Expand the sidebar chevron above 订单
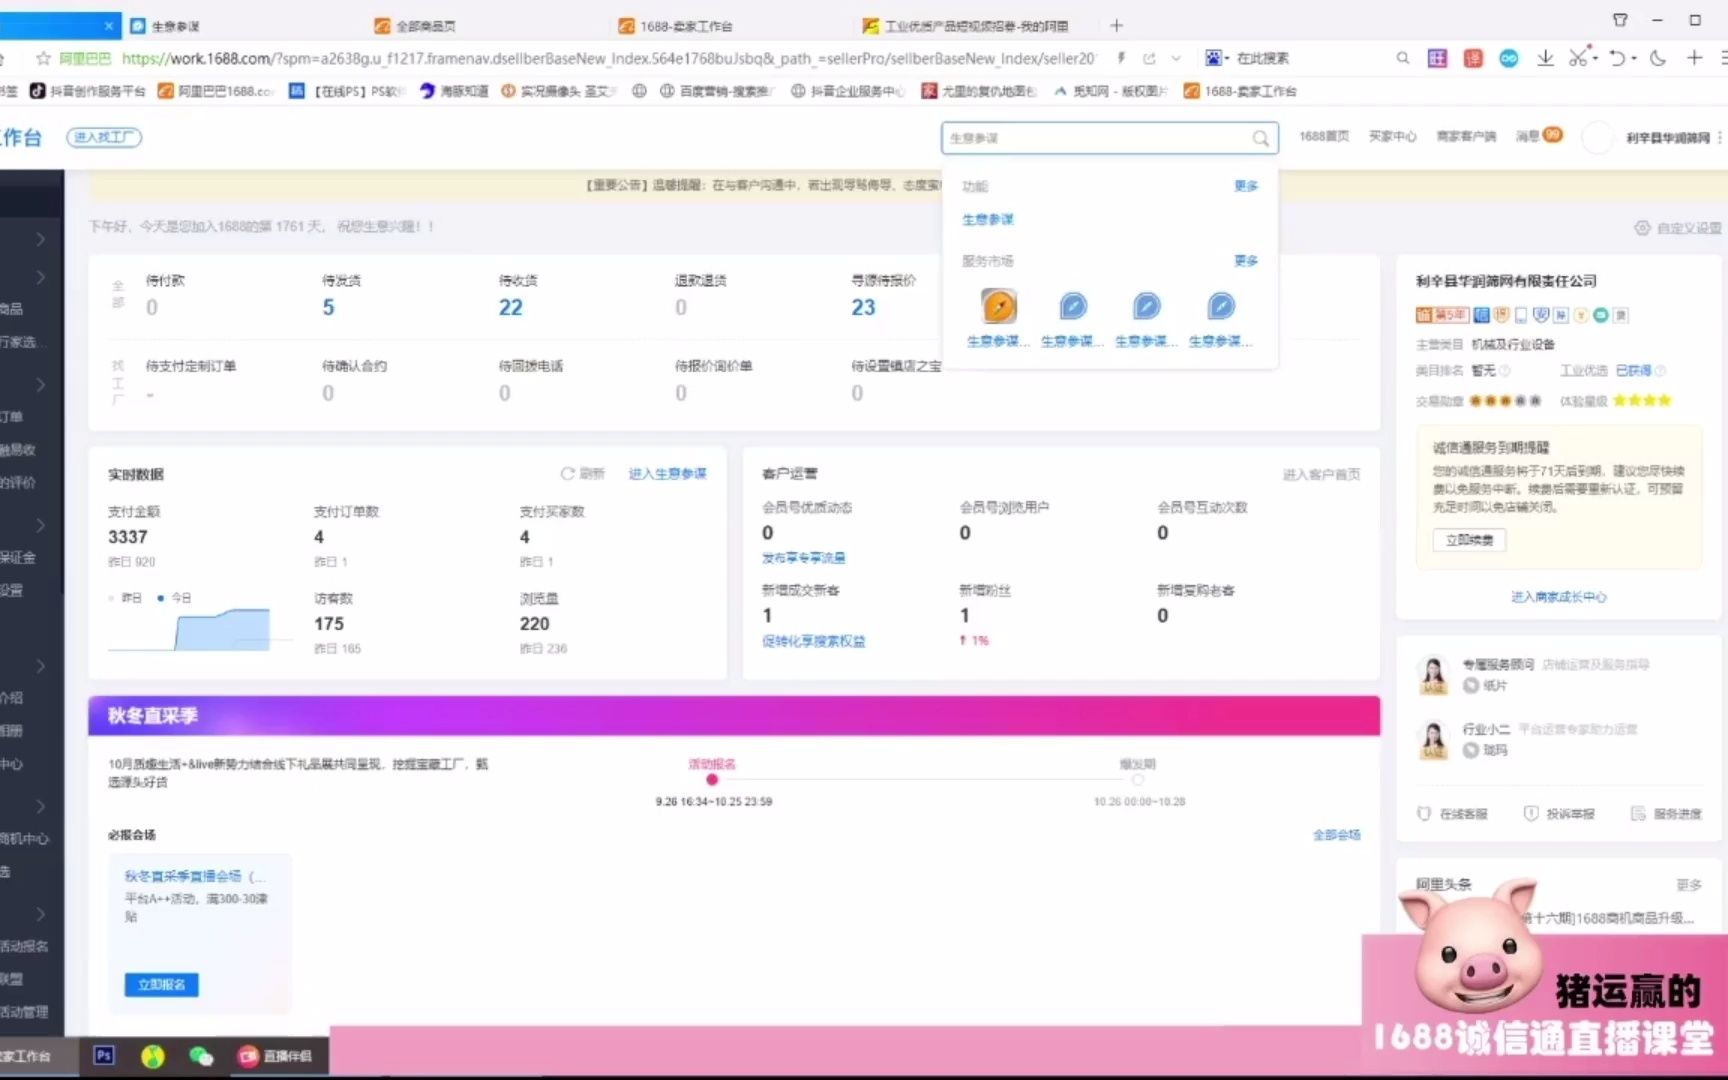1728x1080 pixels. (40, 385)
